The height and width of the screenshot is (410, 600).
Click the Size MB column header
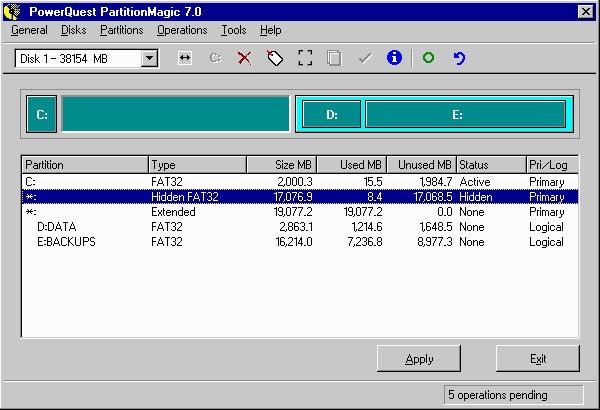(281, 165)
